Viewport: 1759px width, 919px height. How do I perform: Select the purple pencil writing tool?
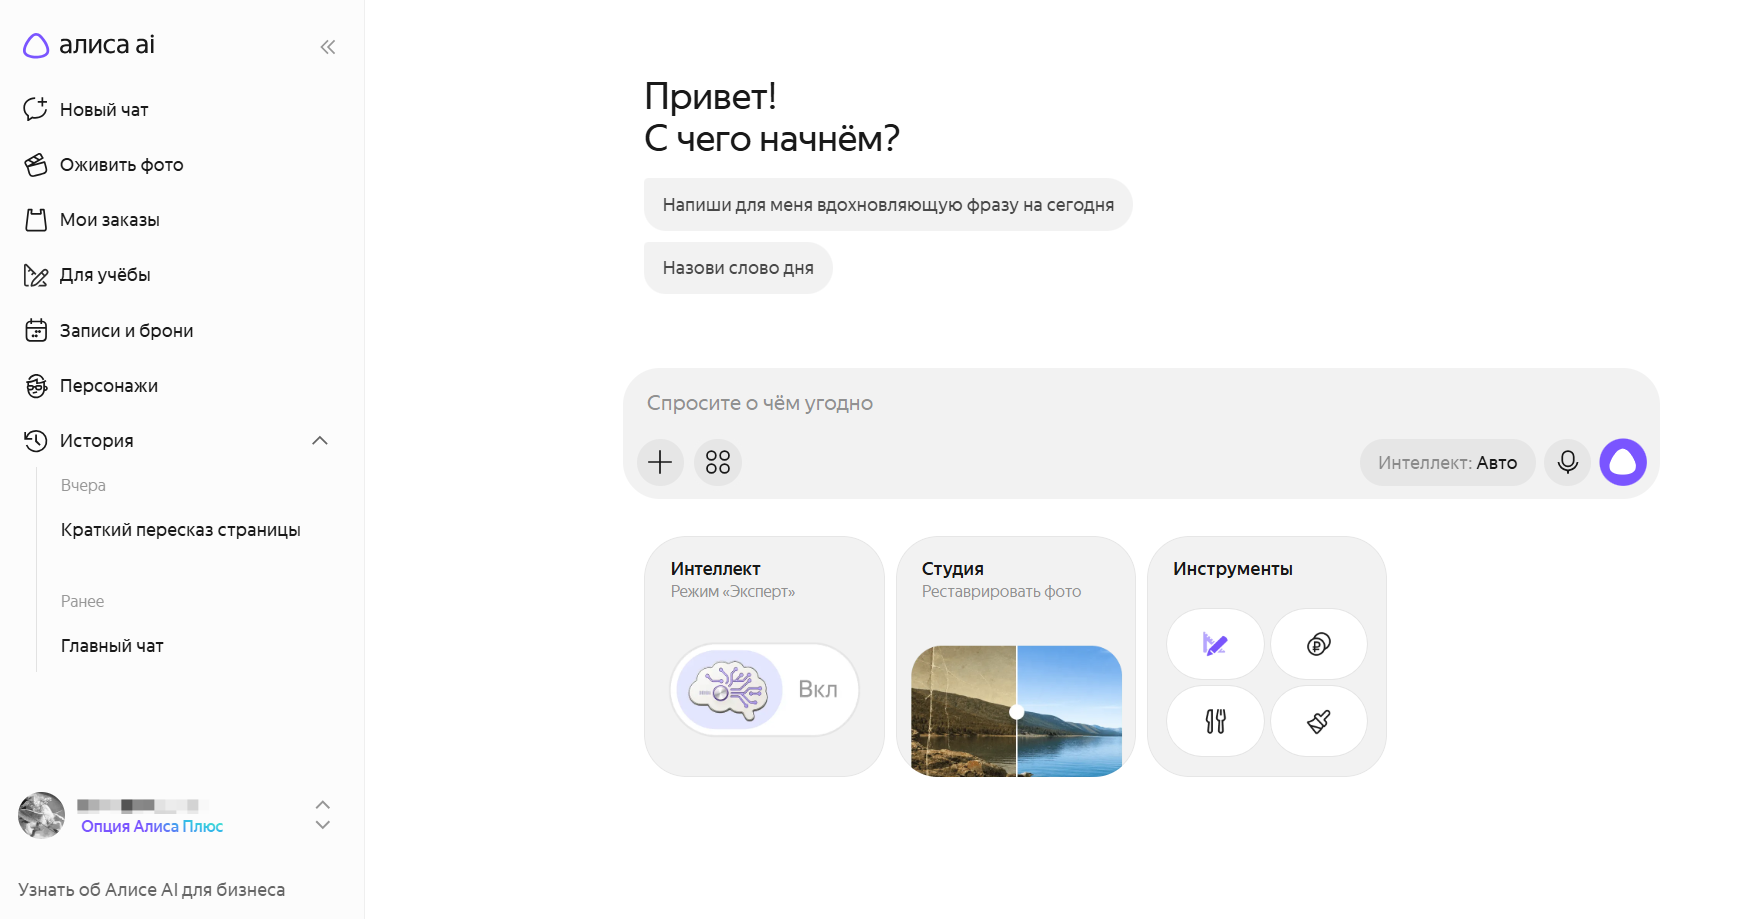click(1215, 645)
